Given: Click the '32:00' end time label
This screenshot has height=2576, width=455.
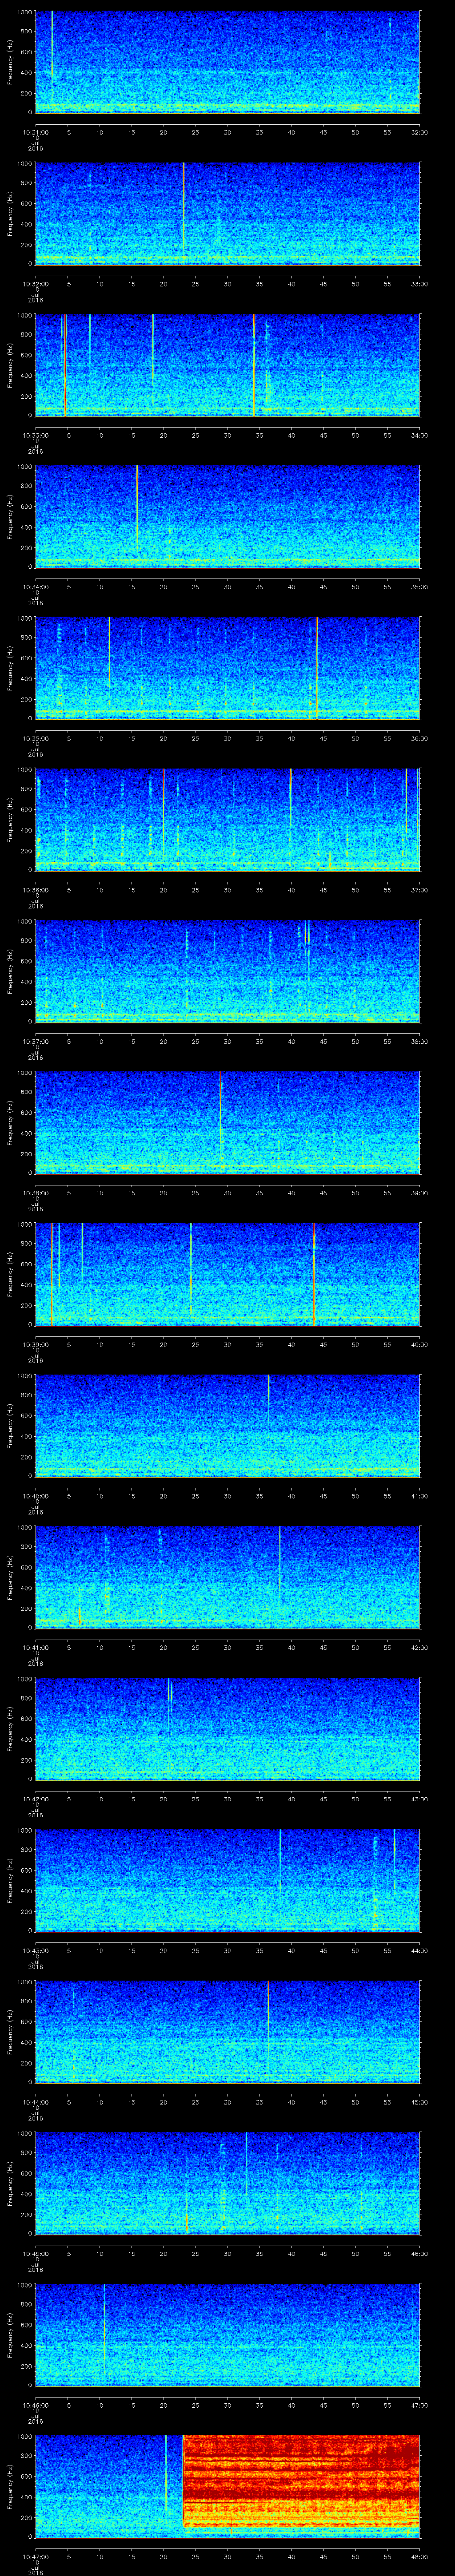Looking at the screenshot, I should 419,132.
